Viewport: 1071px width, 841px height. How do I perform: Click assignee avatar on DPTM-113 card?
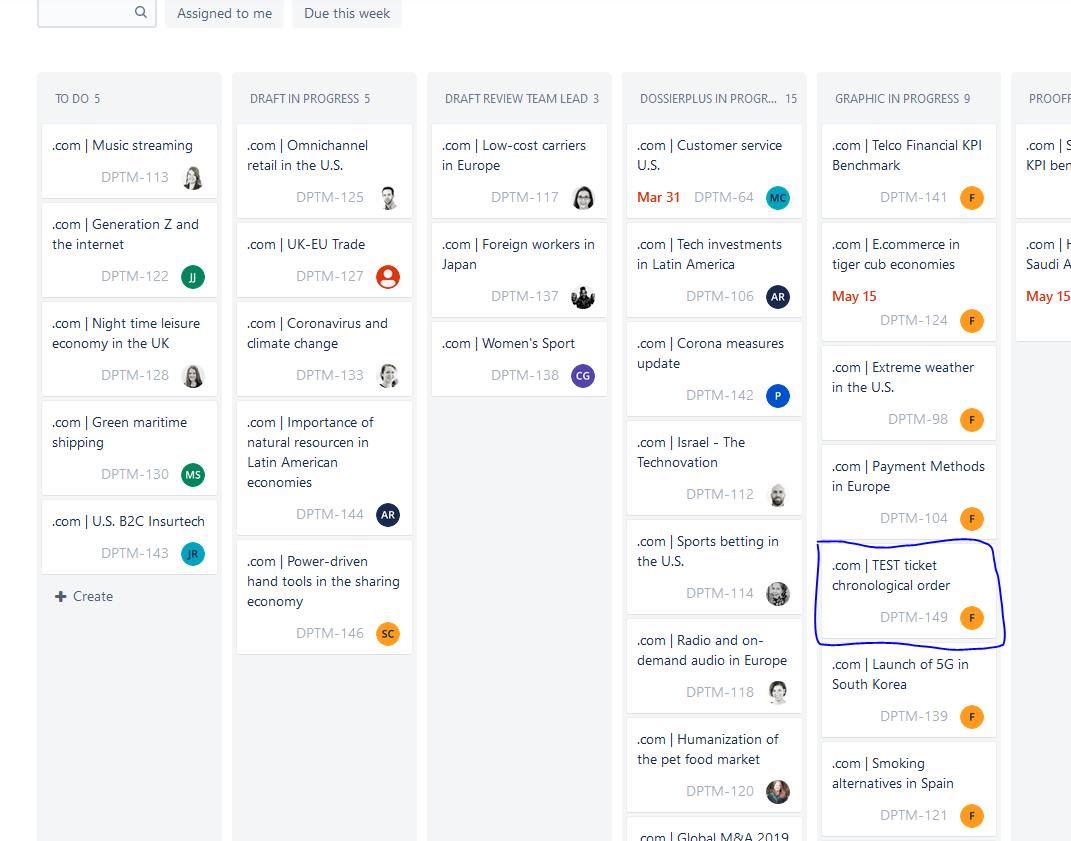click(193, 178)
